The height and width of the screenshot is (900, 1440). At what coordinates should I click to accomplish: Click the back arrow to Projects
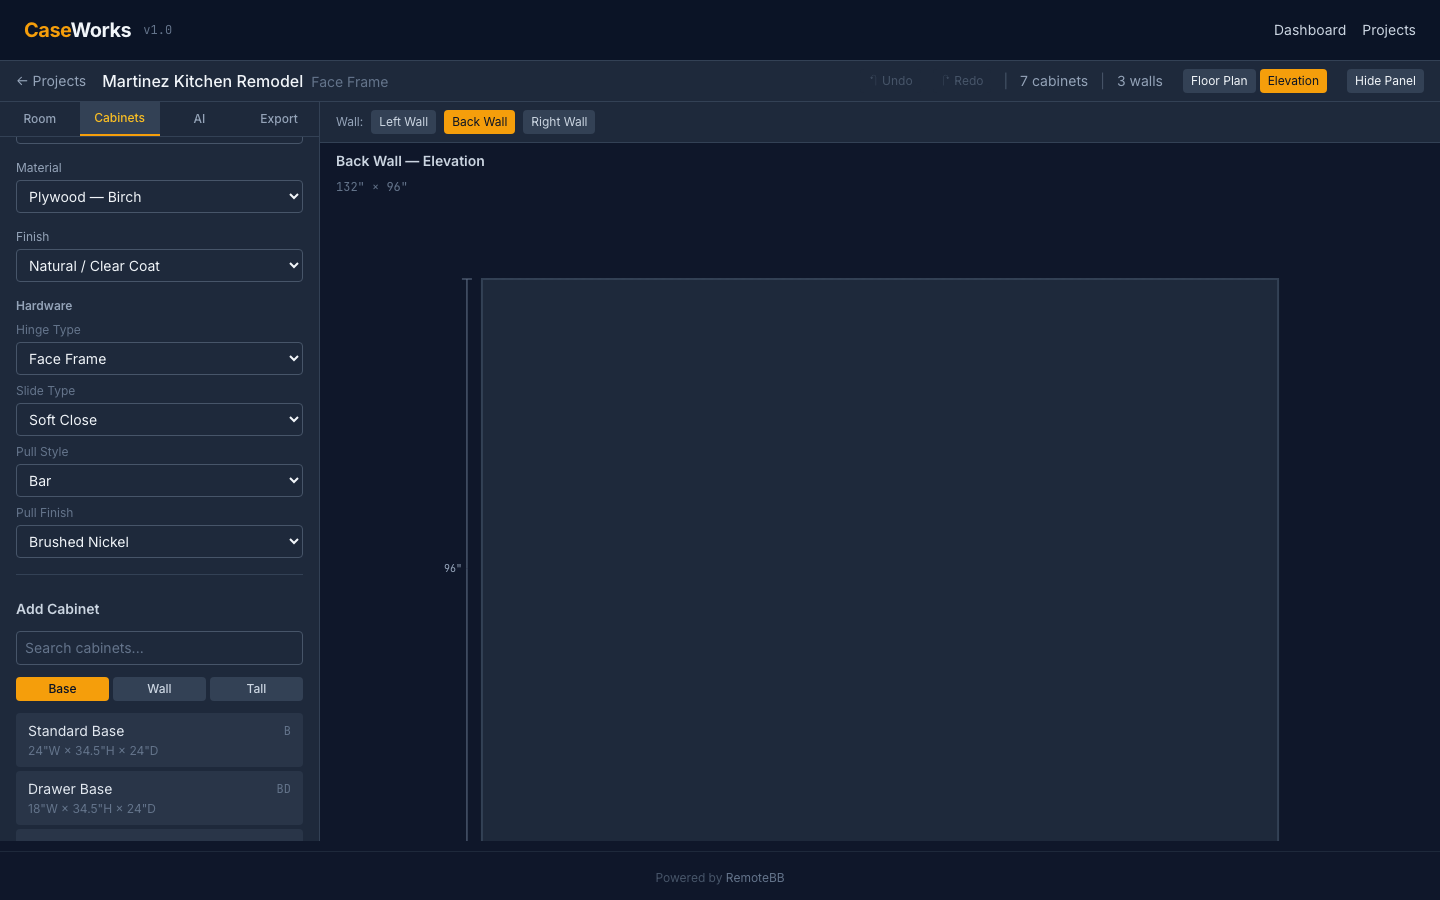pos(51,81)
